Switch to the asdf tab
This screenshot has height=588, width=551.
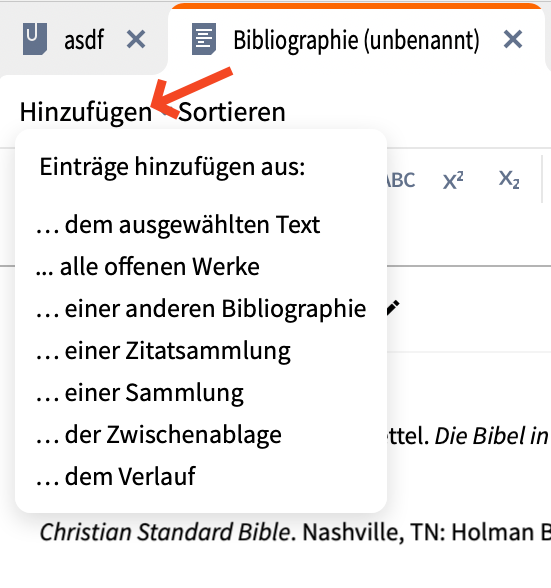tap(84, 39)
